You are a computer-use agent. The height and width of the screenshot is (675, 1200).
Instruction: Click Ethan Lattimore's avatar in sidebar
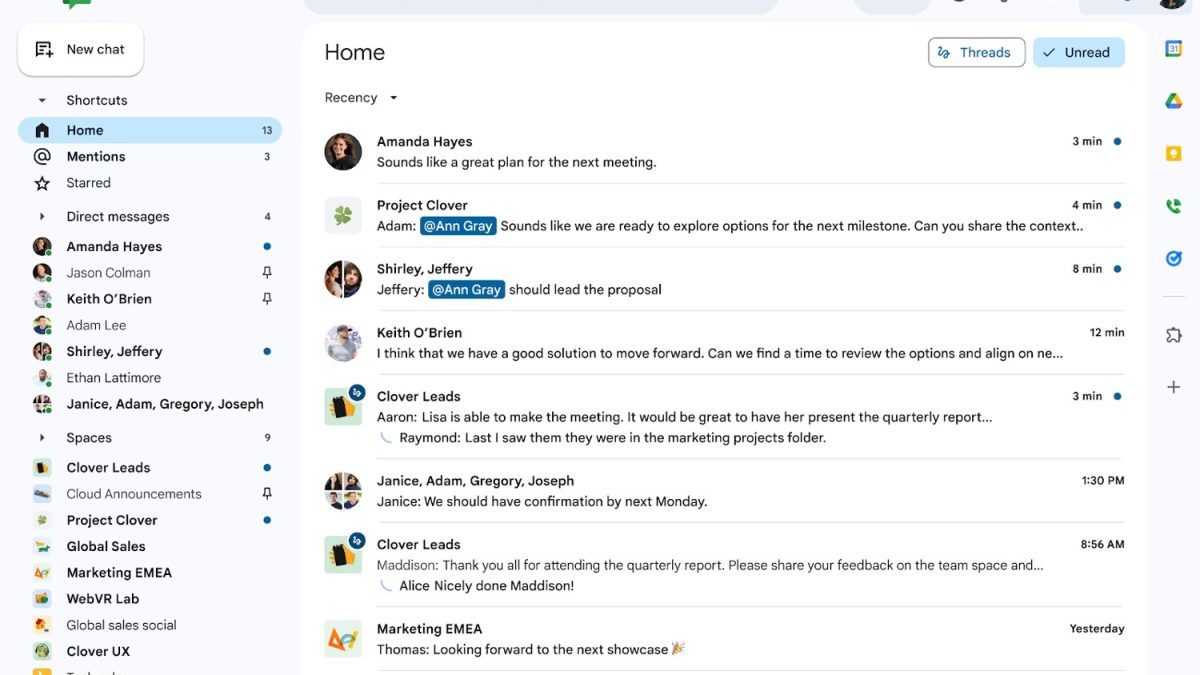pos(42,378)
